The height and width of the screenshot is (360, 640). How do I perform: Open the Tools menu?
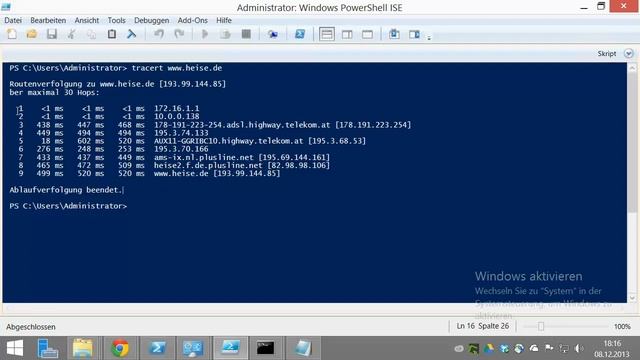click(116, 20)
